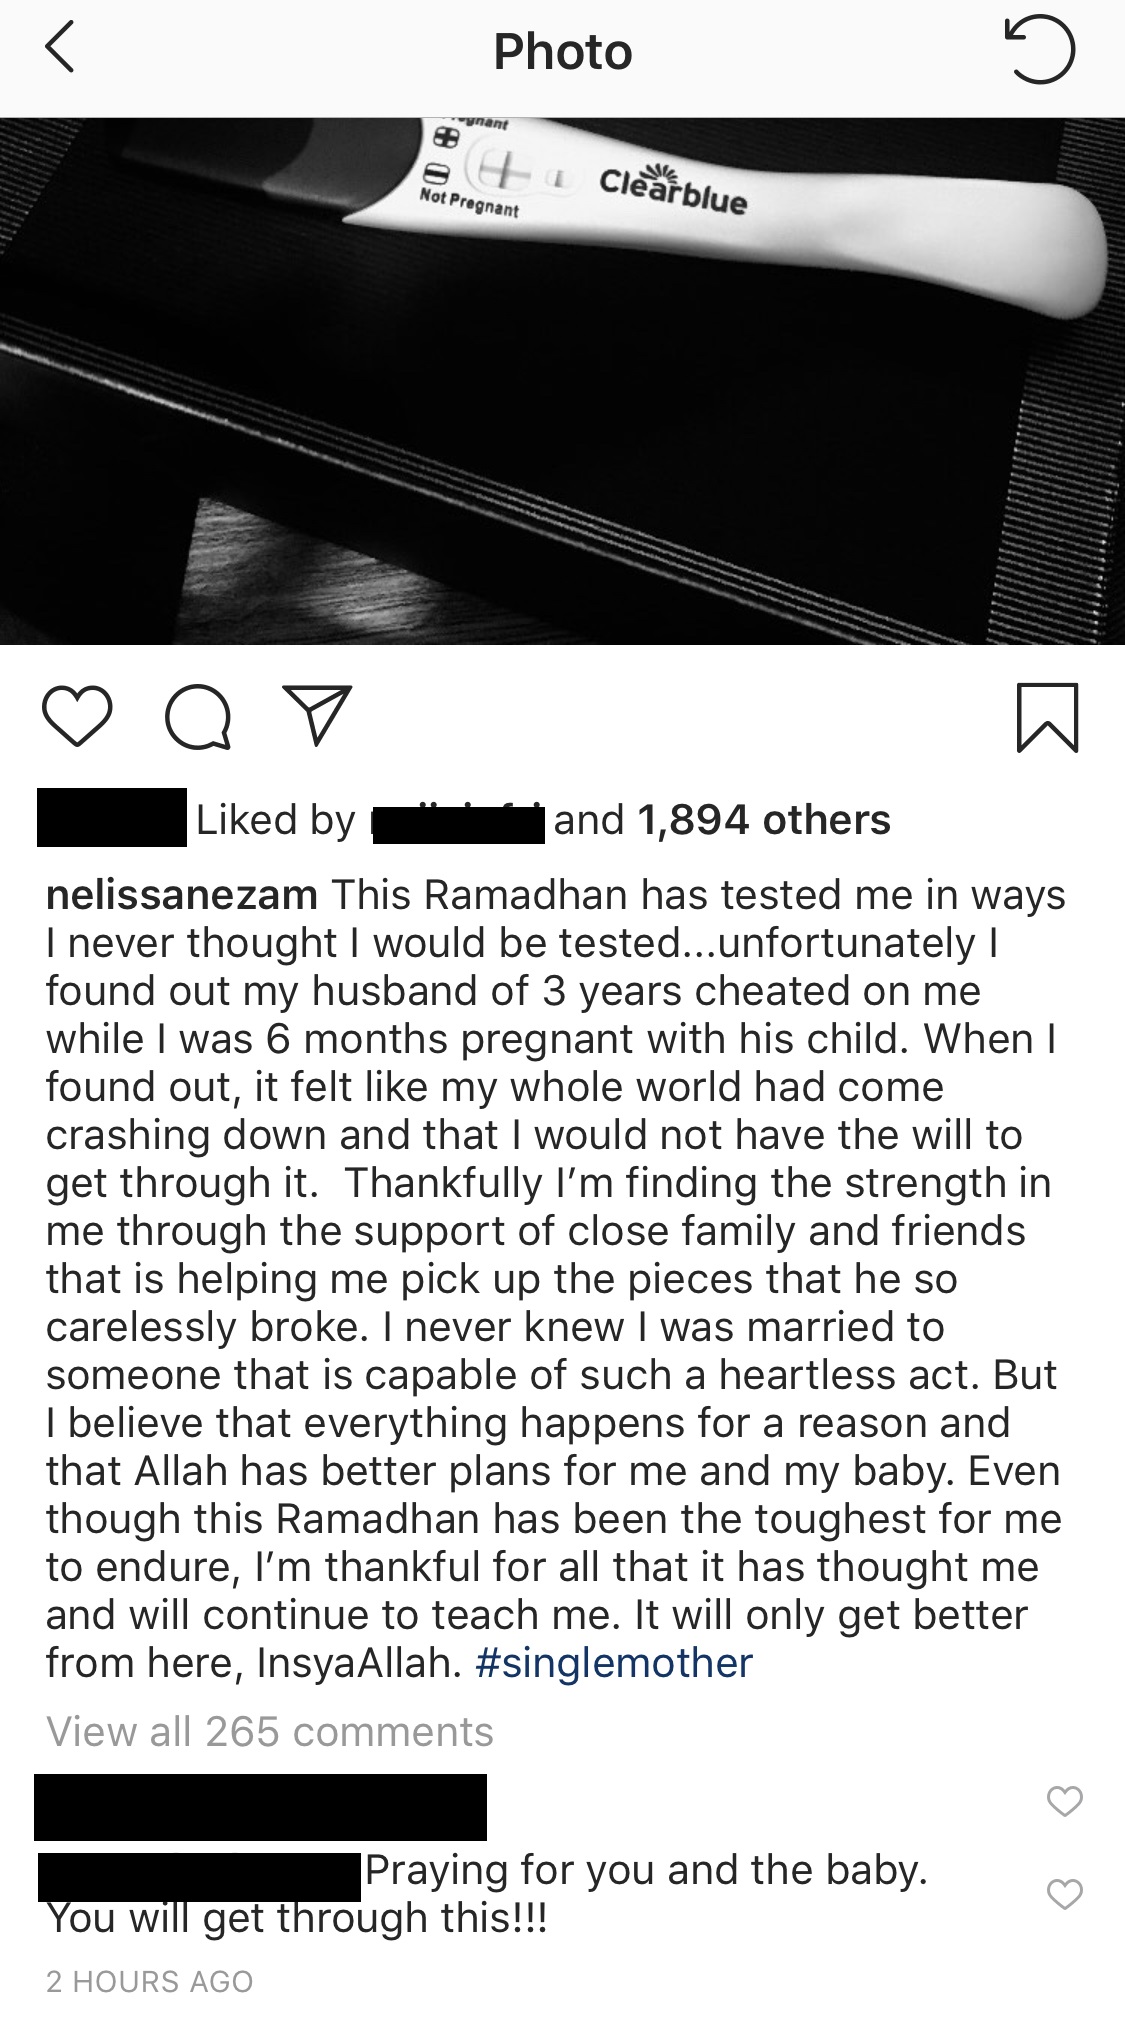Share the post with the paper plane icon
The image size is (1125, 2025).
tap(317, 714)
